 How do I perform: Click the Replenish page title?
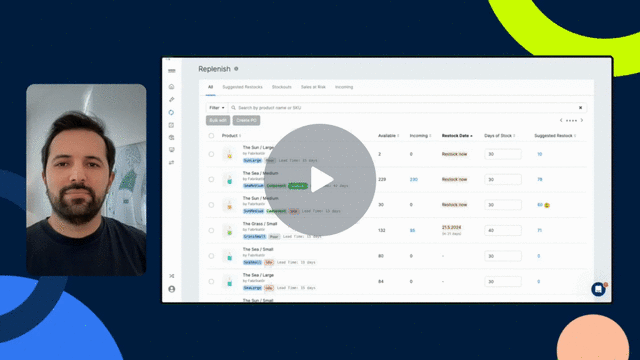click(x=214, y=69)
